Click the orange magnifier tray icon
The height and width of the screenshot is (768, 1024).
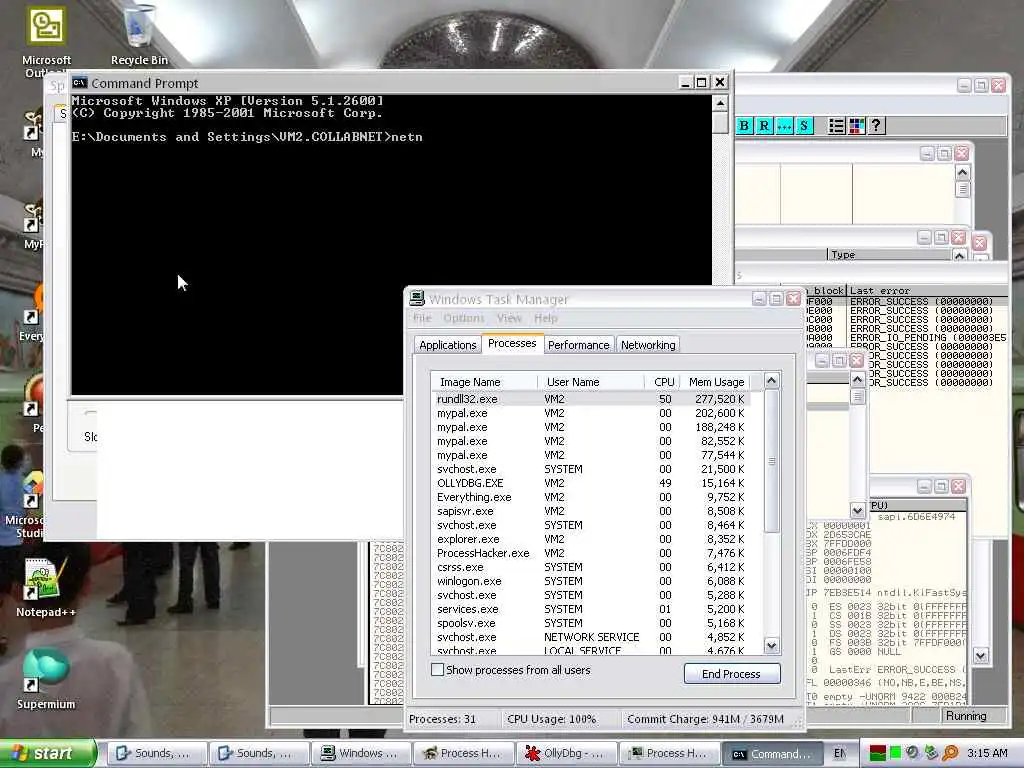click(x=950, y=753)
